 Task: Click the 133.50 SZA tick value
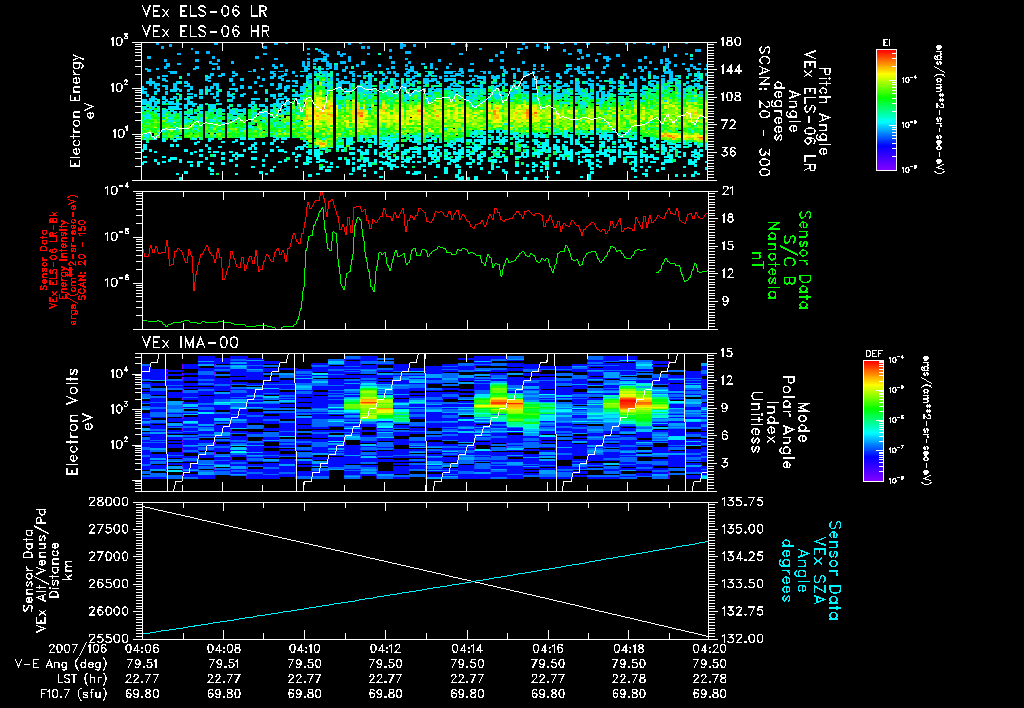[743, 584]
